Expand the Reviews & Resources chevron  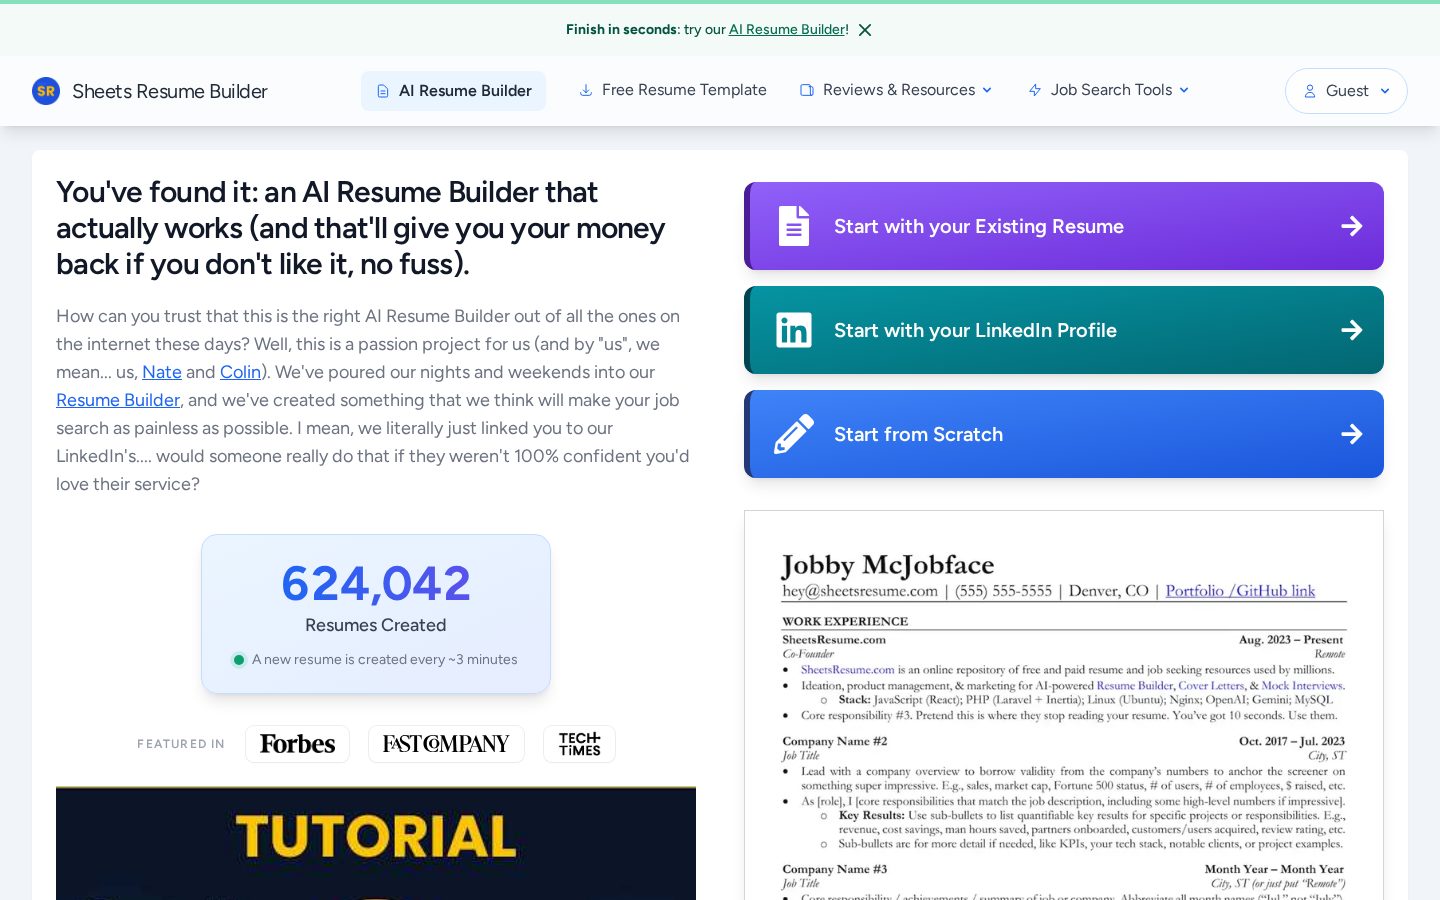tap(987, 90)
